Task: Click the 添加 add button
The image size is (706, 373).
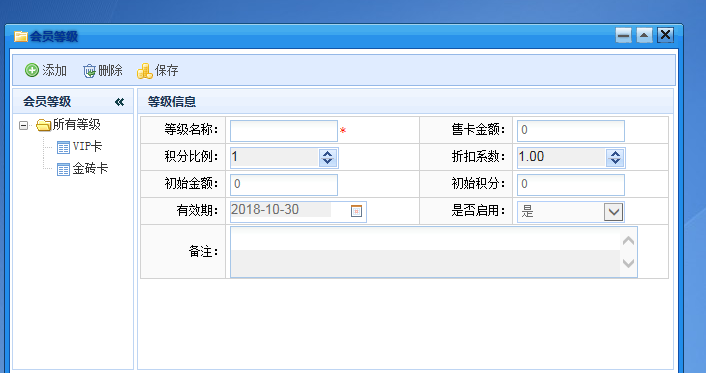Action: (45, 70)
